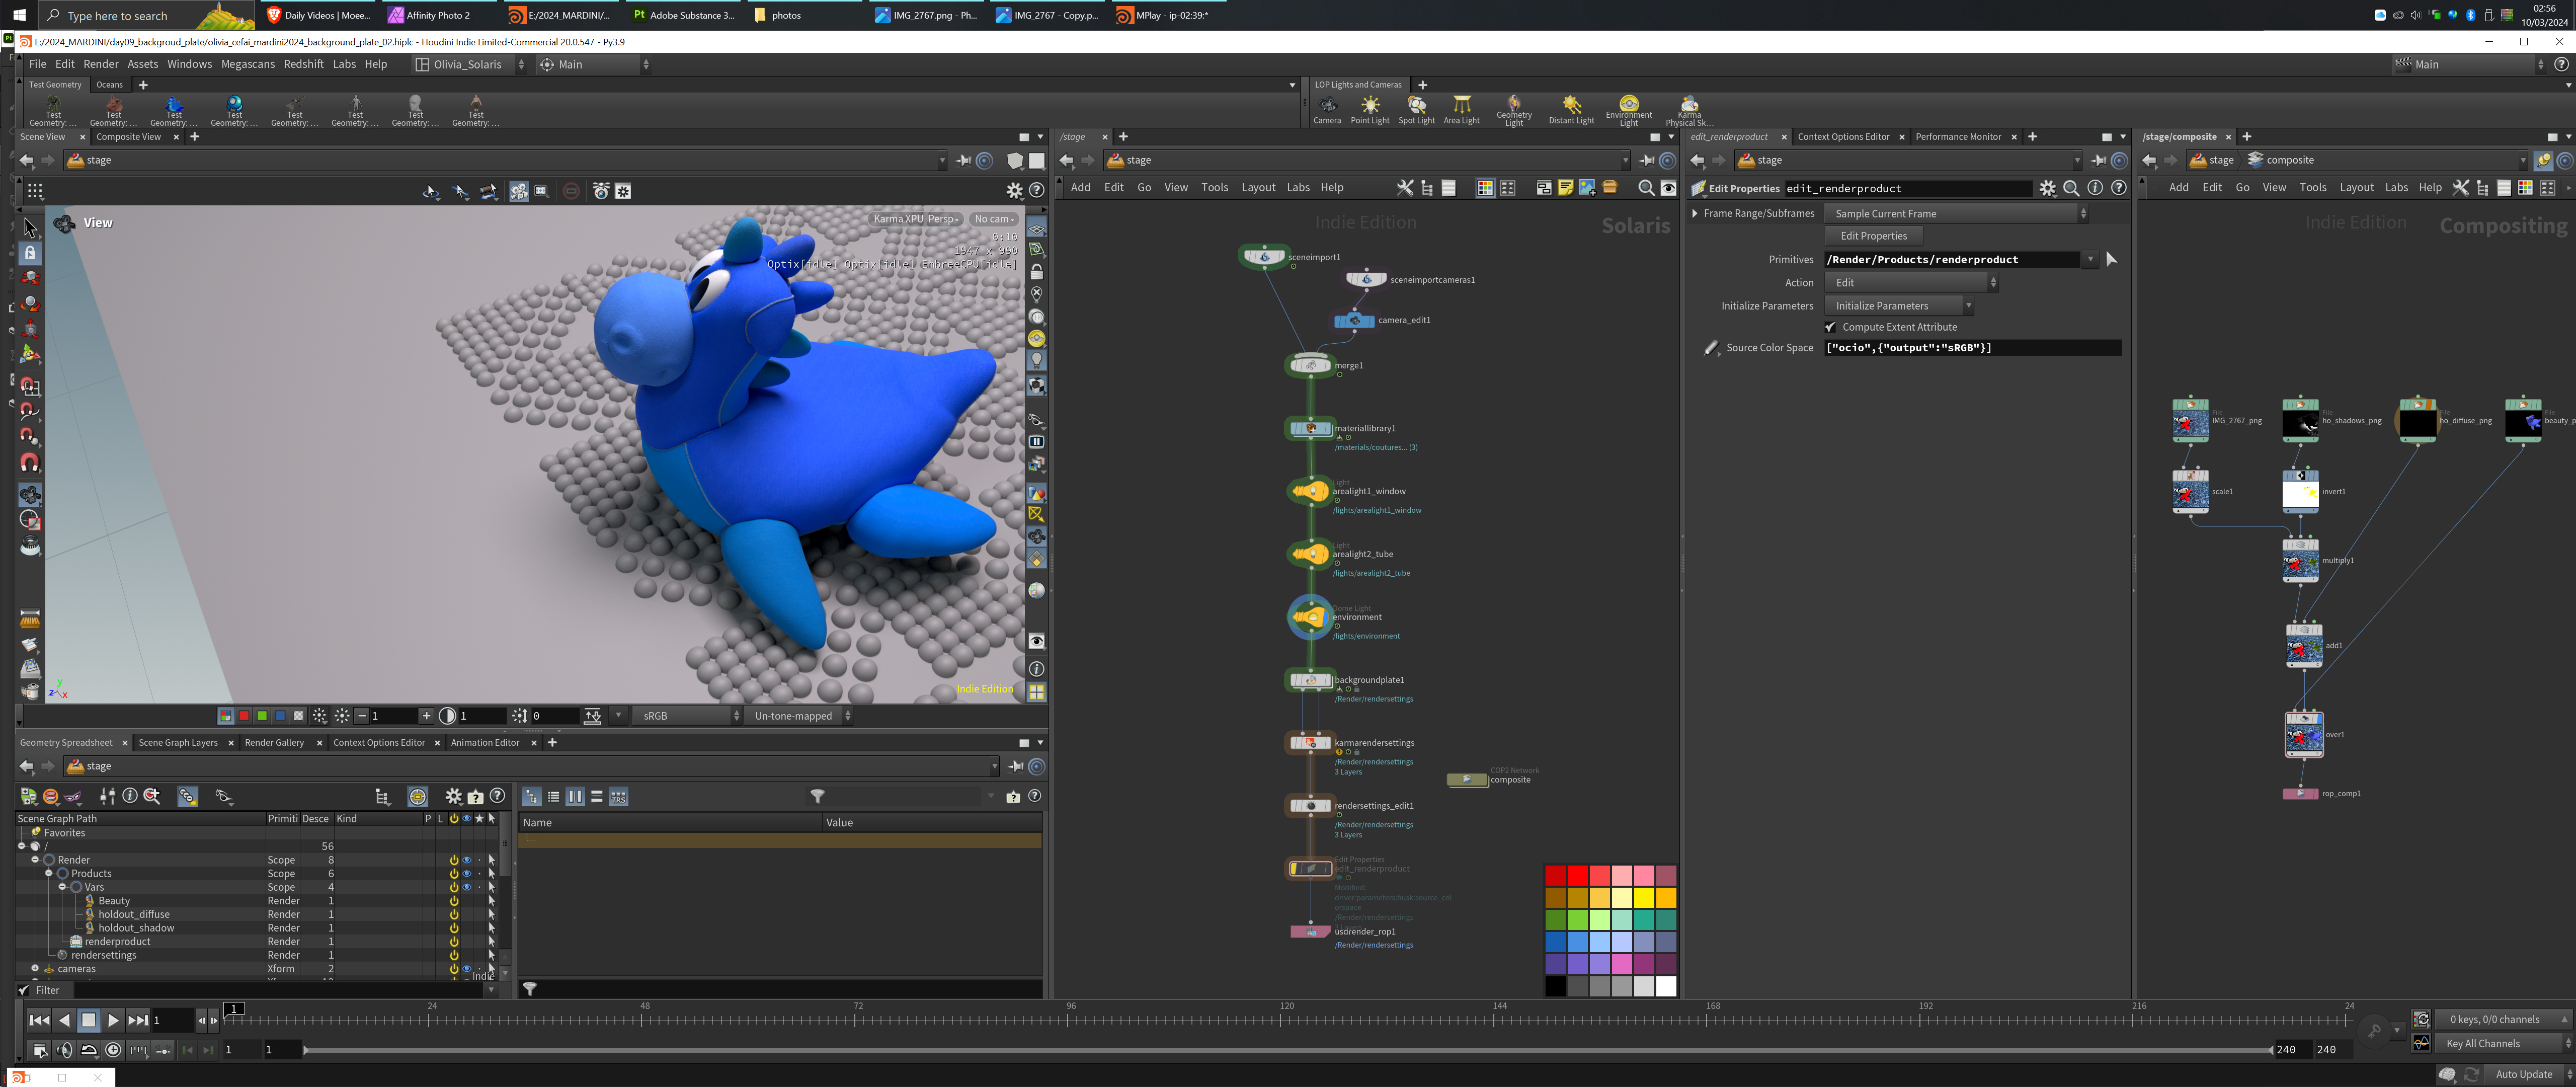
Task: Click the Karma Physical Sky shelf tool
Action: [x=1689, y=110]
